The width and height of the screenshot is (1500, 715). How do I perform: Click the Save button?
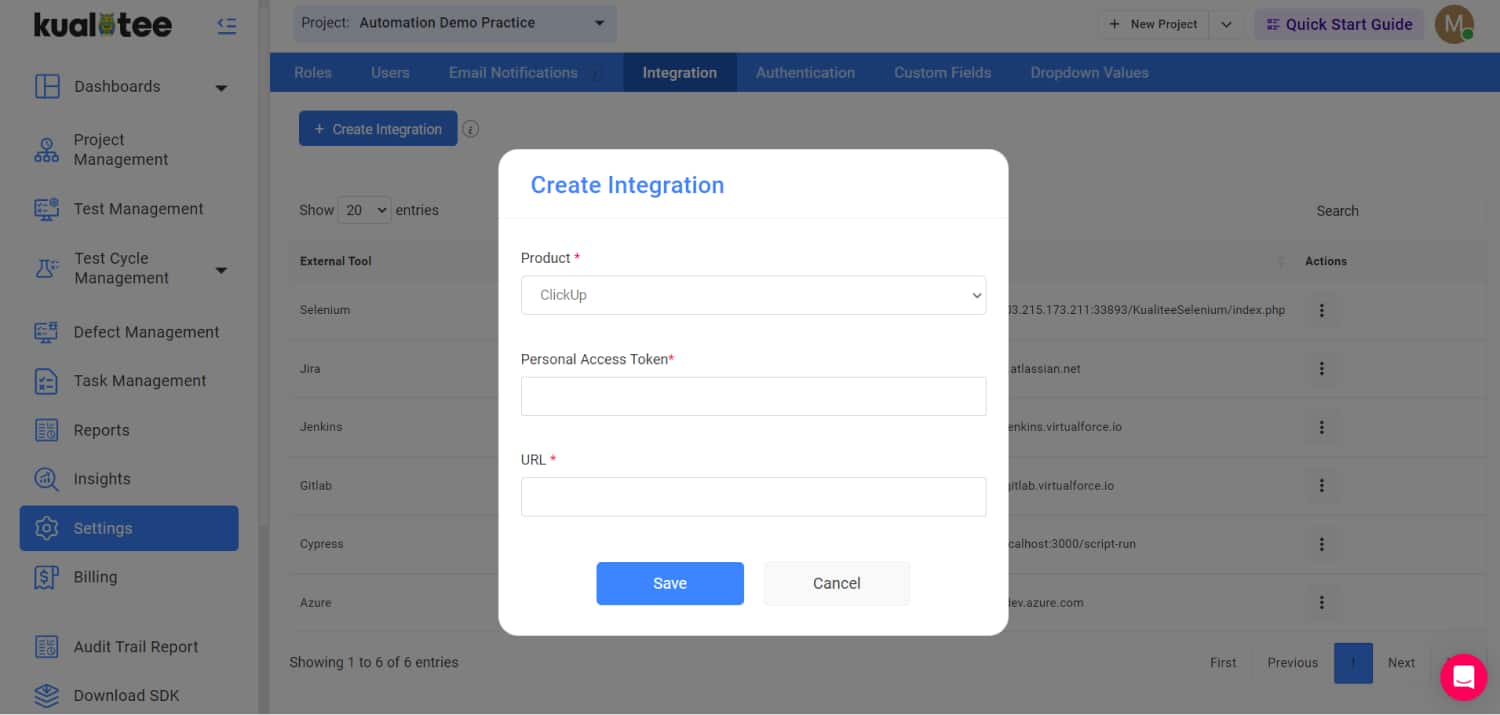click(x=669, y=583)
